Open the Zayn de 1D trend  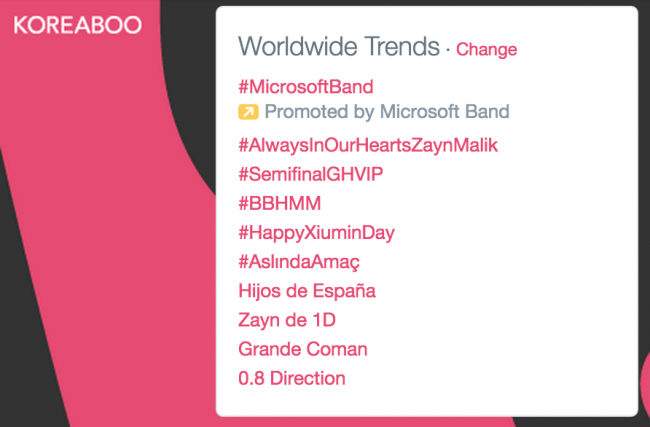(287, 320)
